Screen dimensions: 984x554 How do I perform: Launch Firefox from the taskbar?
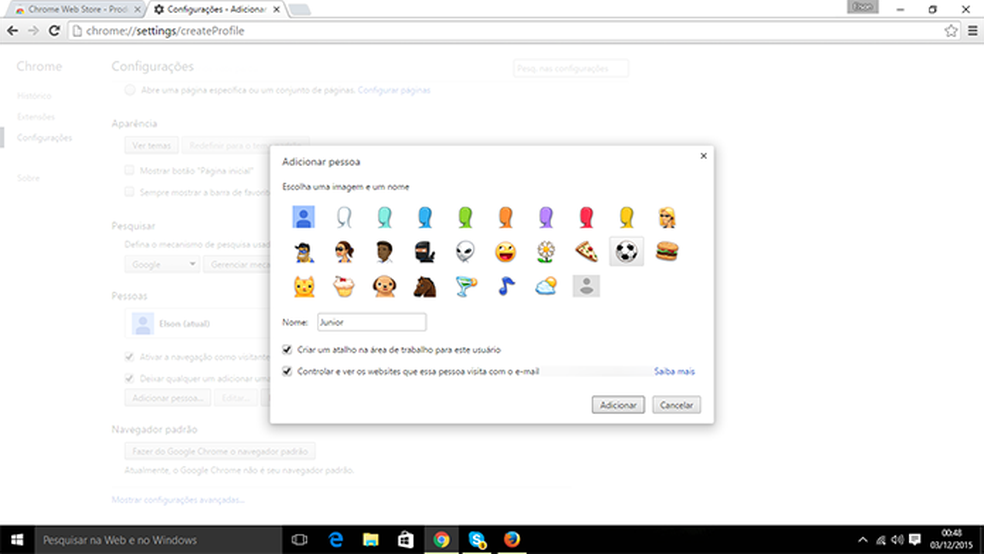(512, 540)
